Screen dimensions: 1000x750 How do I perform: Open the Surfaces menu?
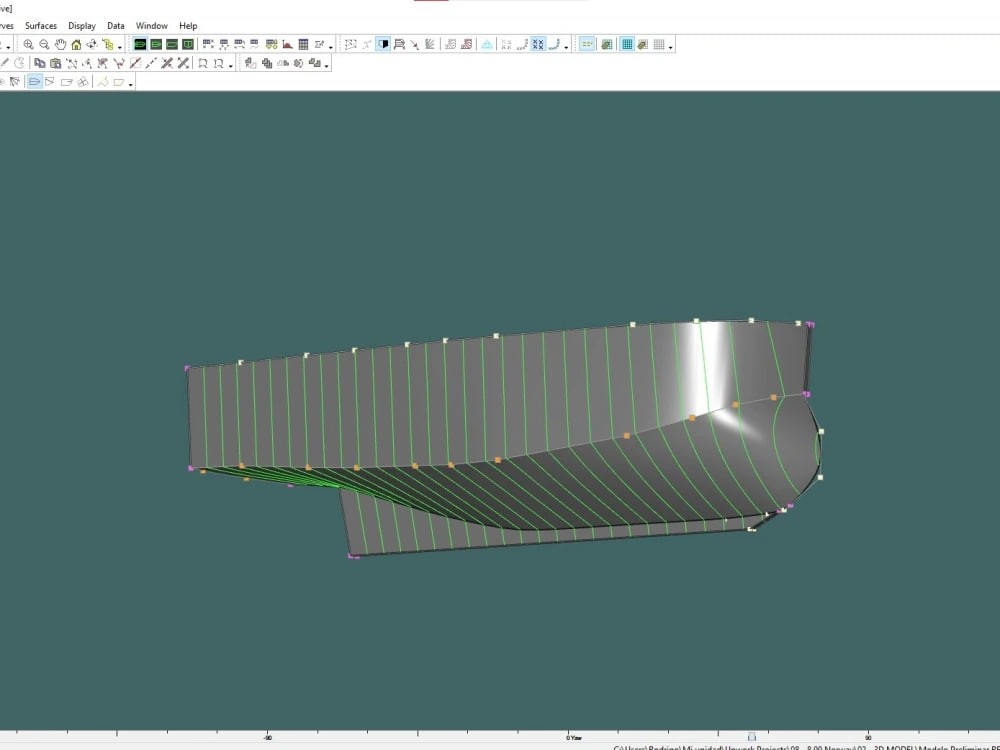pyautogui.click(x=41, y=25)
